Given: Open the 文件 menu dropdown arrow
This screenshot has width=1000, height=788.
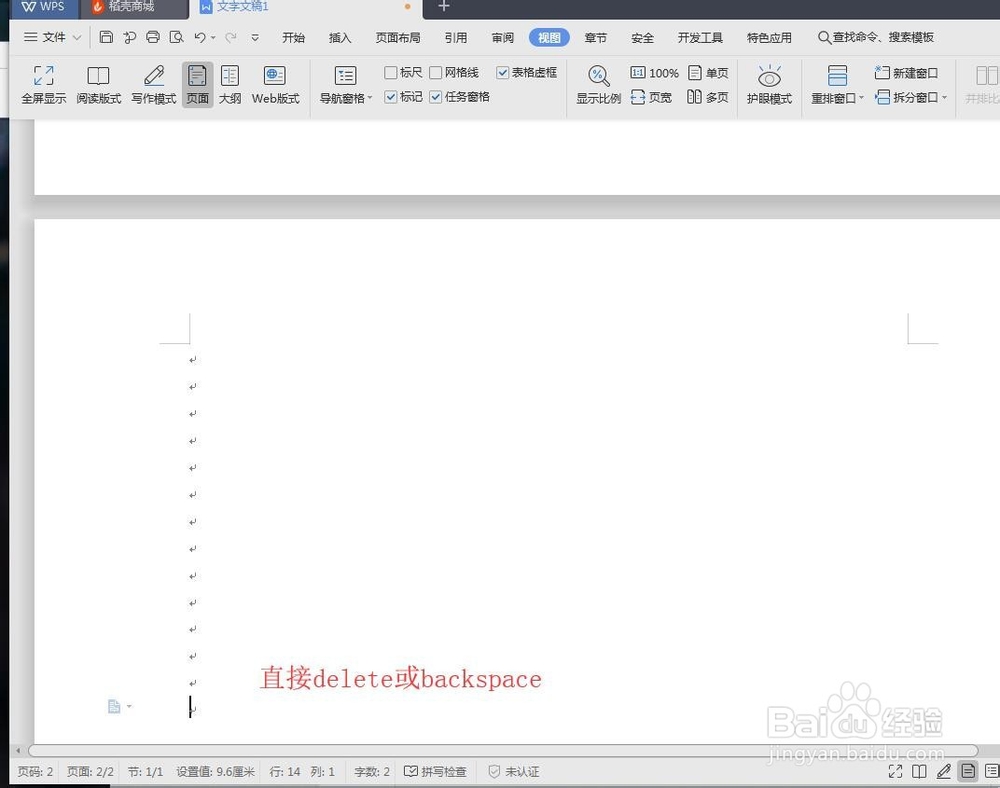Looking at the screenshot, I should 77,38.
